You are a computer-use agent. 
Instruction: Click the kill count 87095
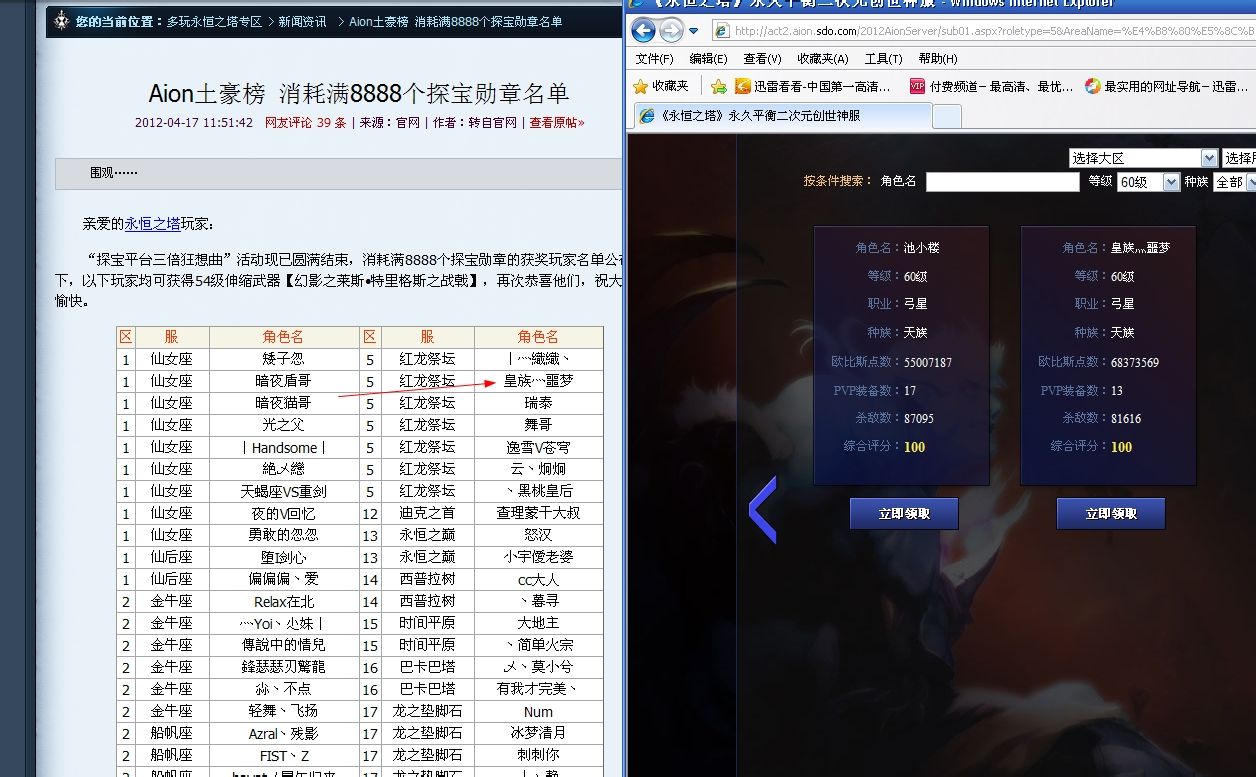(x=919, y=418)
